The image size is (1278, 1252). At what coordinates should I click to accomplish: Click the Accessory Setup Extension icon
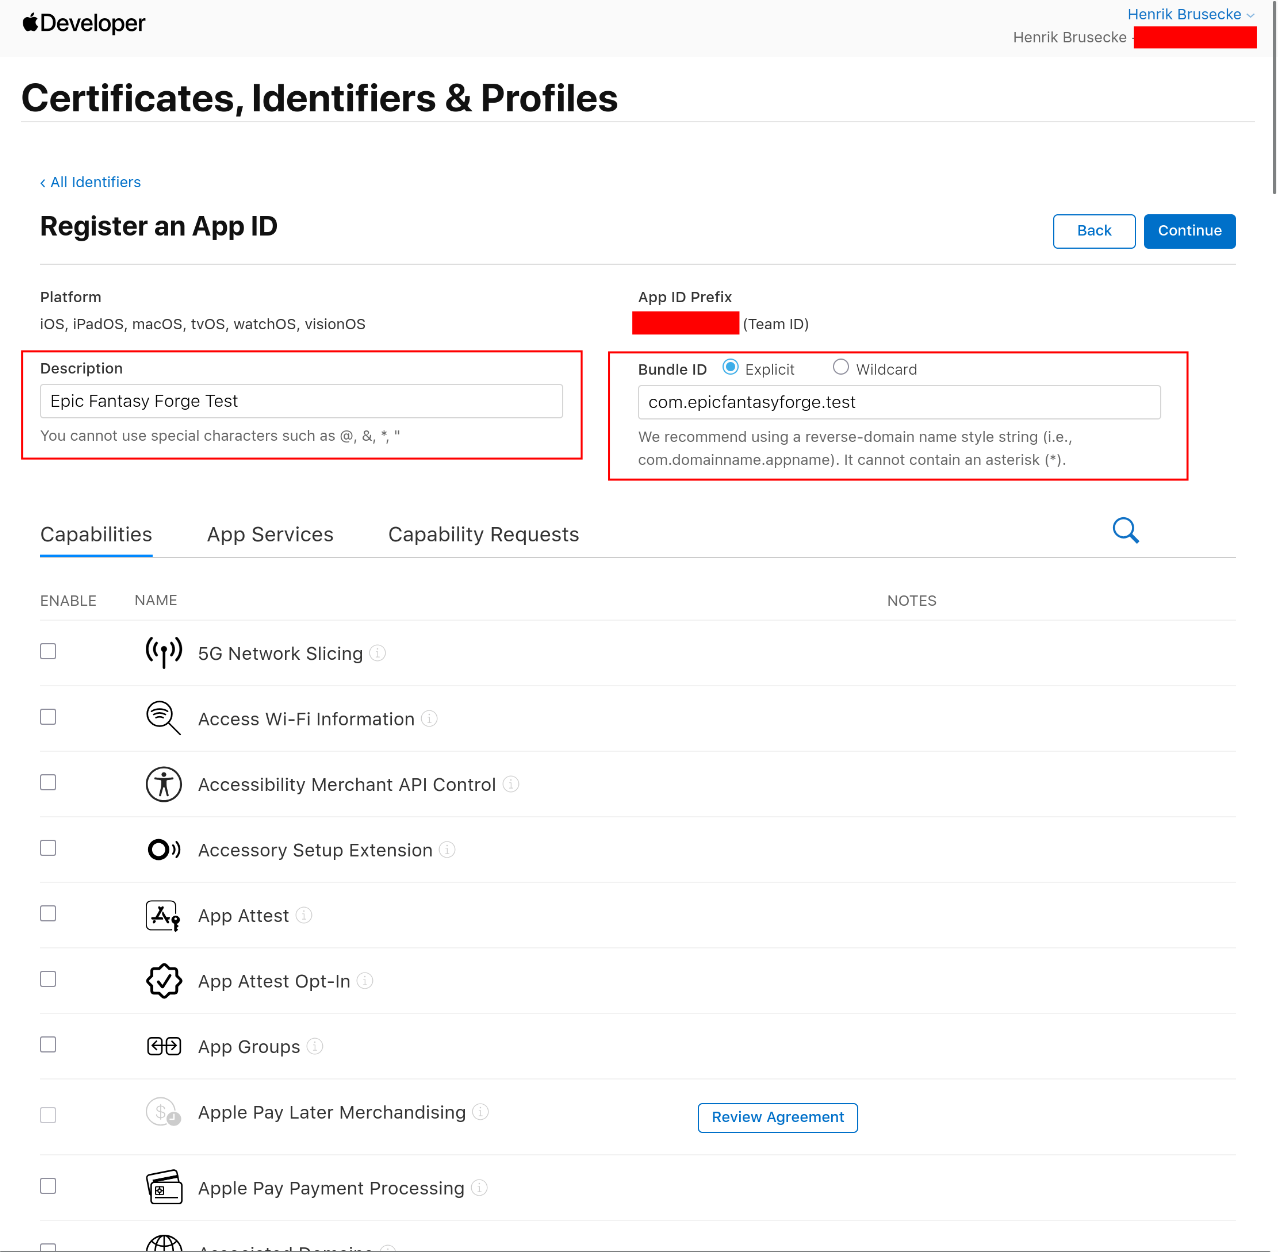pyautogui.click(x=164, y=850)
